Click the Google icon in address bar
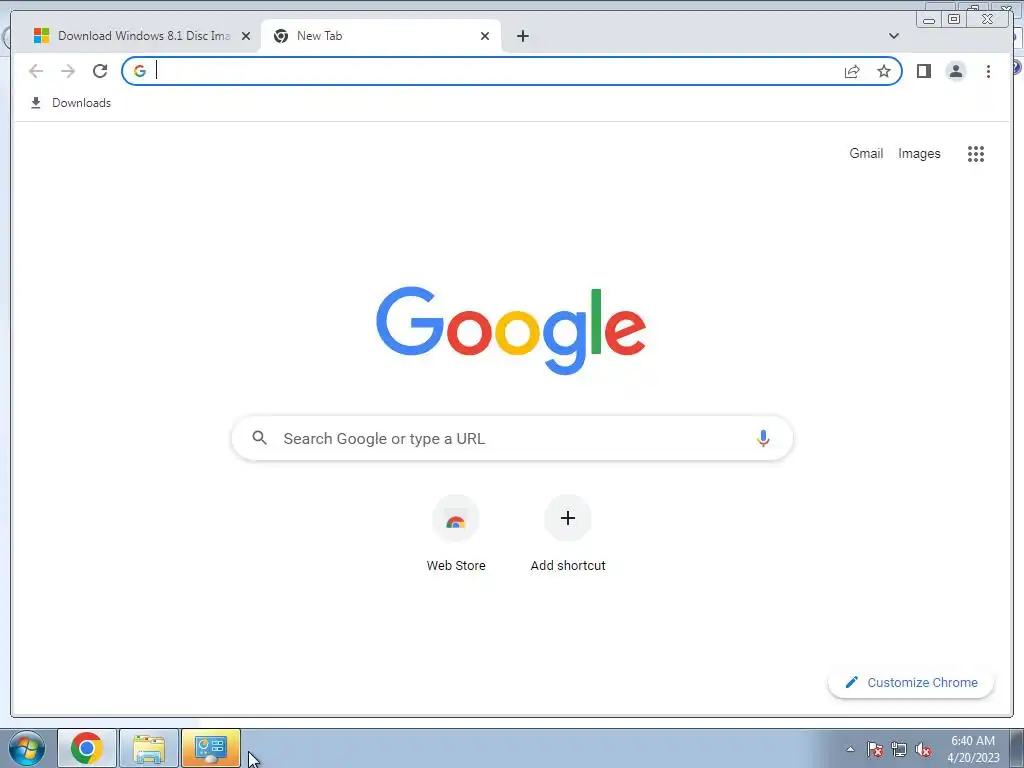This screenshot has width=1024, height=768. coord(140,71)
